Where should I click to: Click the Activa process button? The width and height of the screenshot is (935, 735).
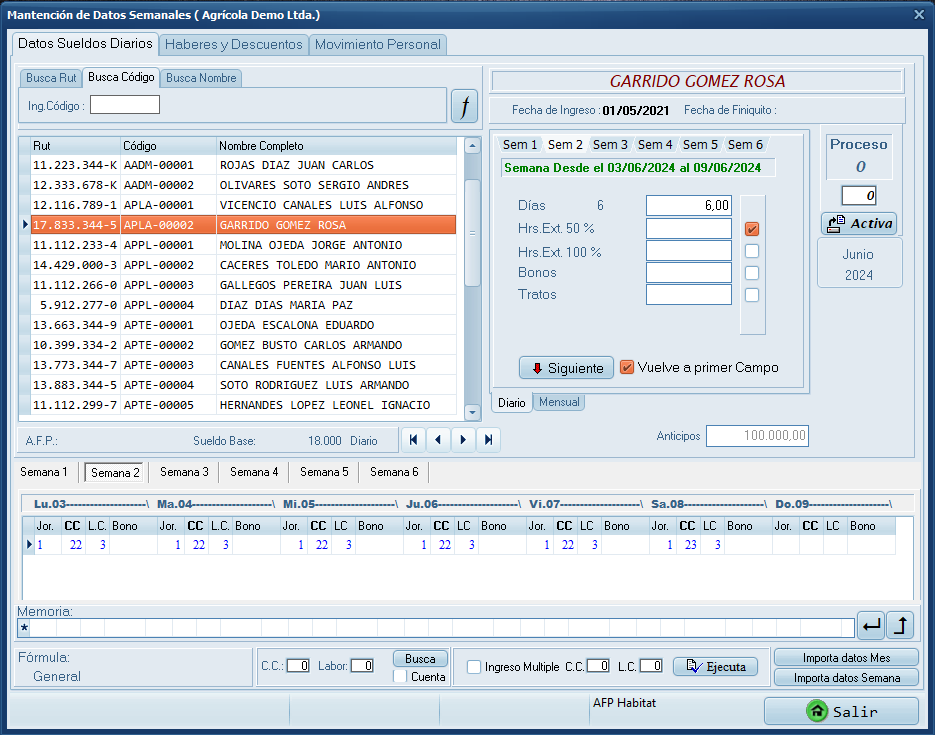(x=859, y=224)
